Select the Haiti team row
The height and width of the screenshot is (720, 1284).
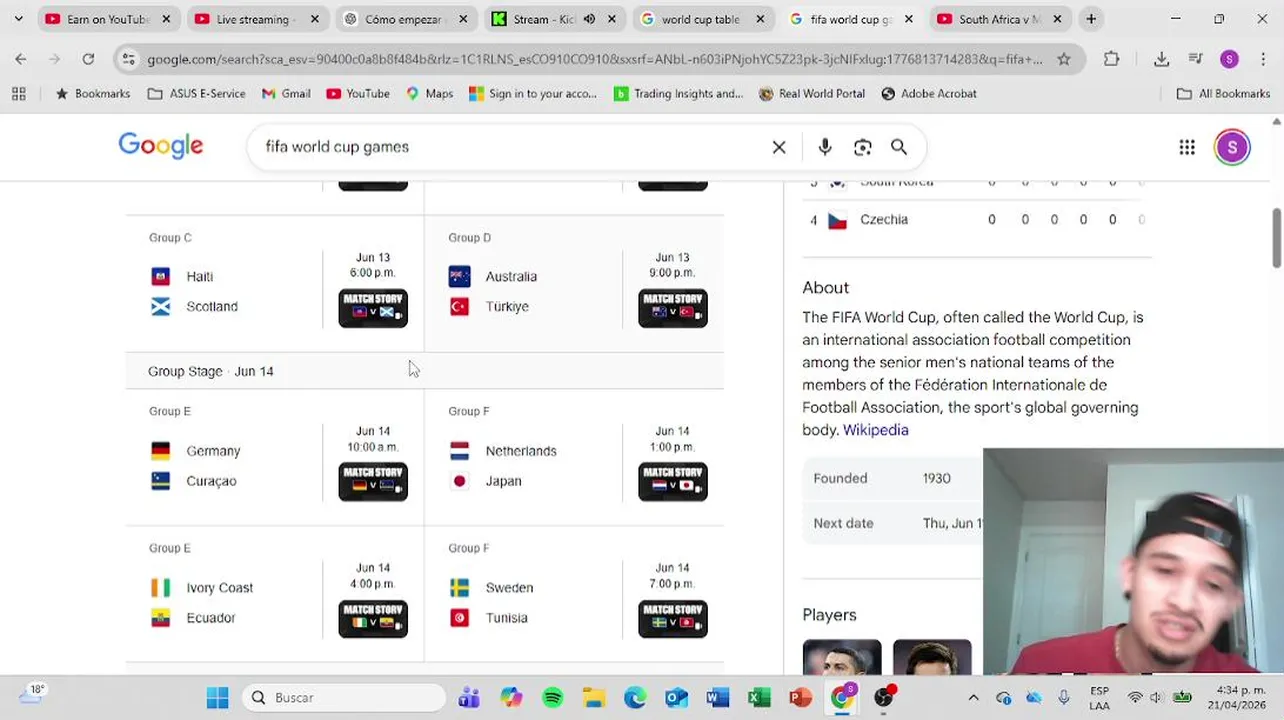[x=235, y=277]
